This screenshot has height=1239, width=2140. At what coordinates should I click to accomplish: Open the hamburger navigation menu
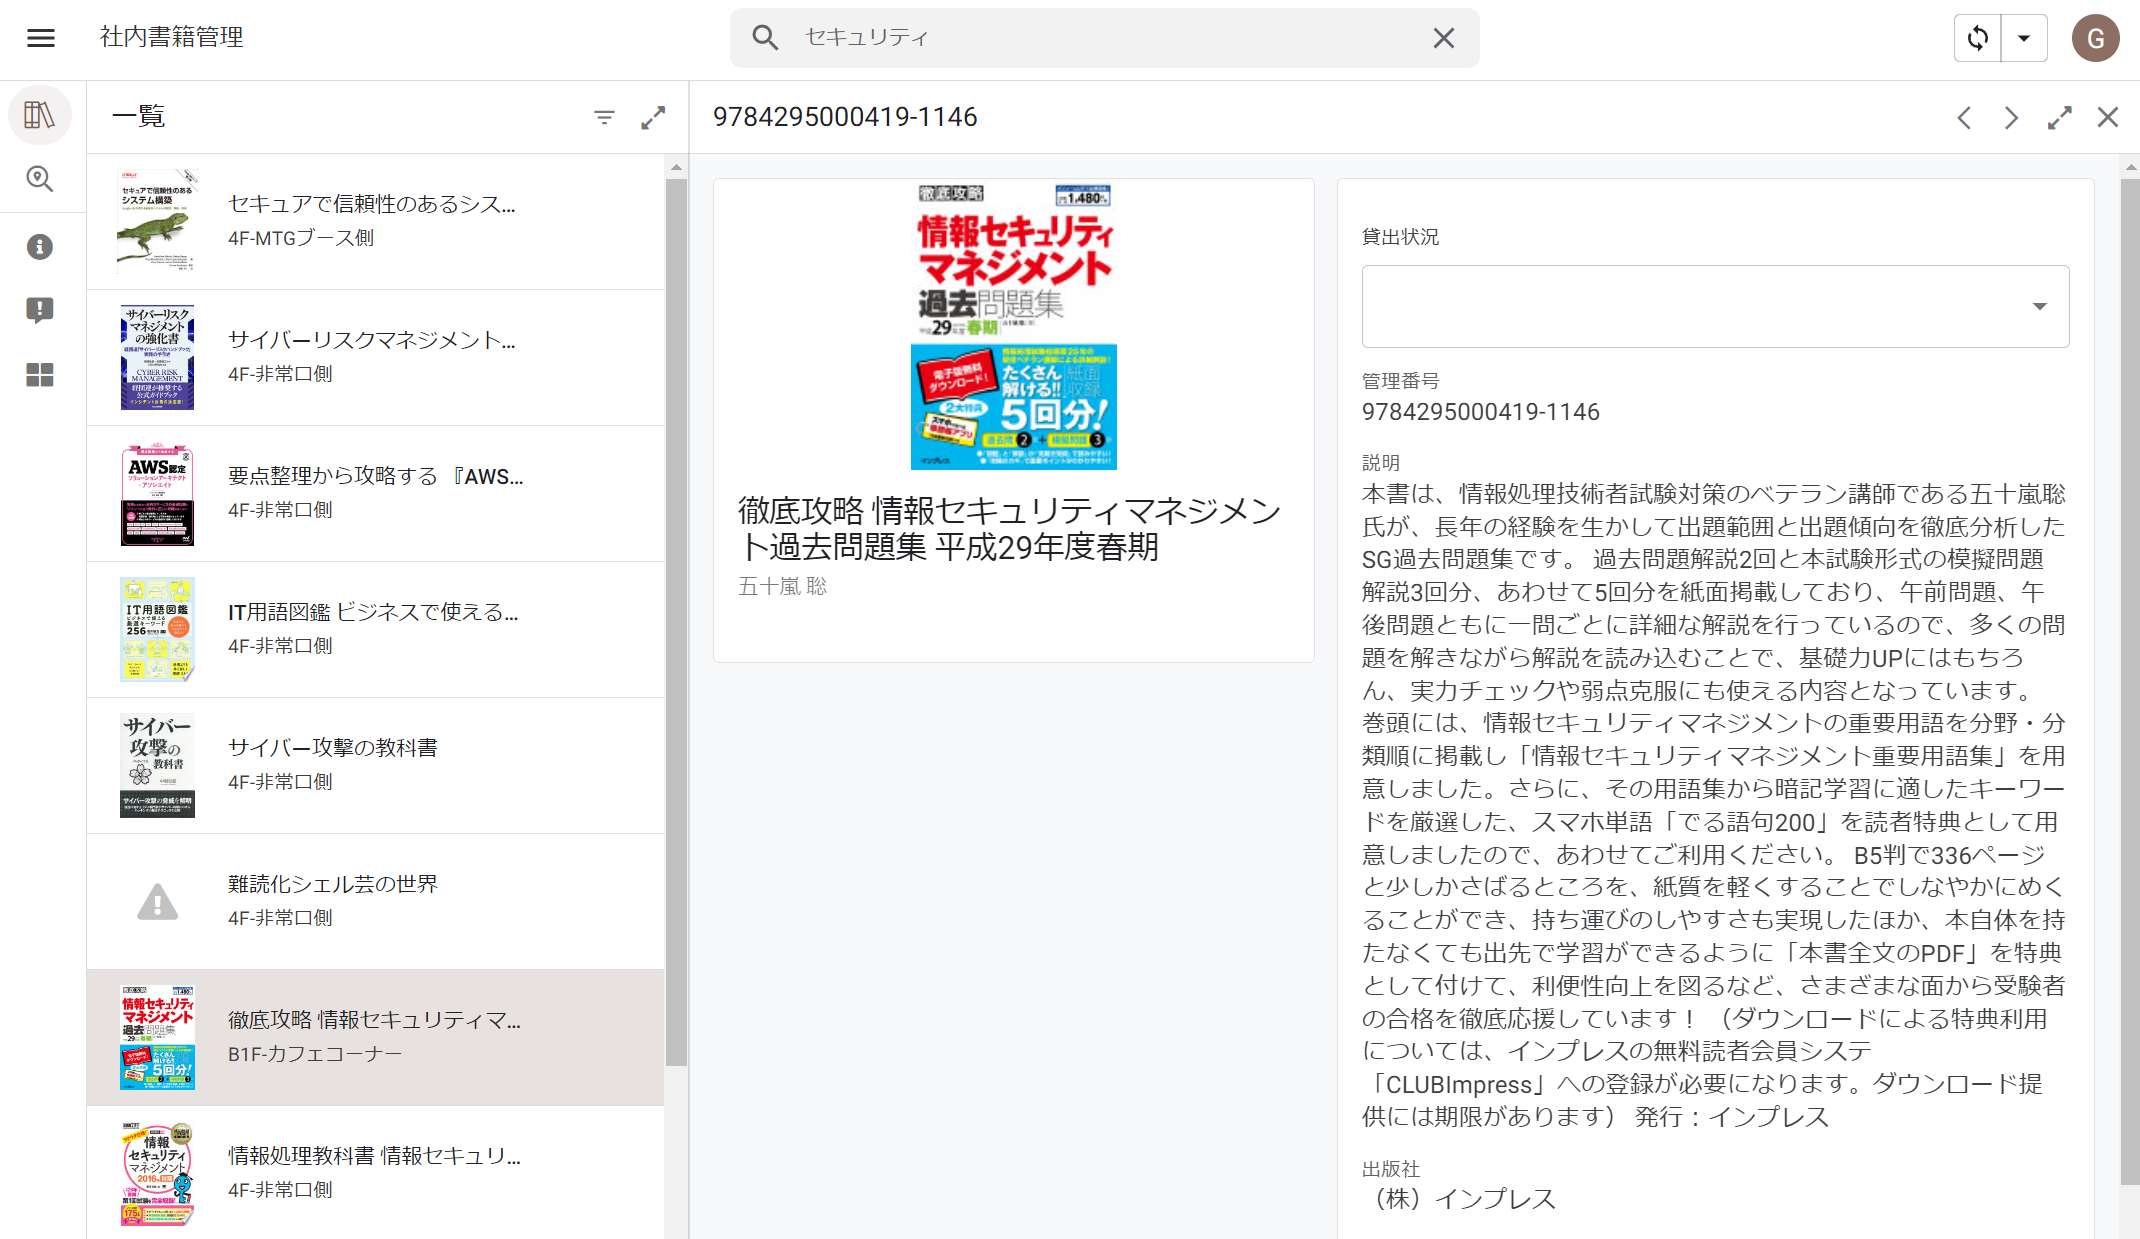click(x=41, y=38)
